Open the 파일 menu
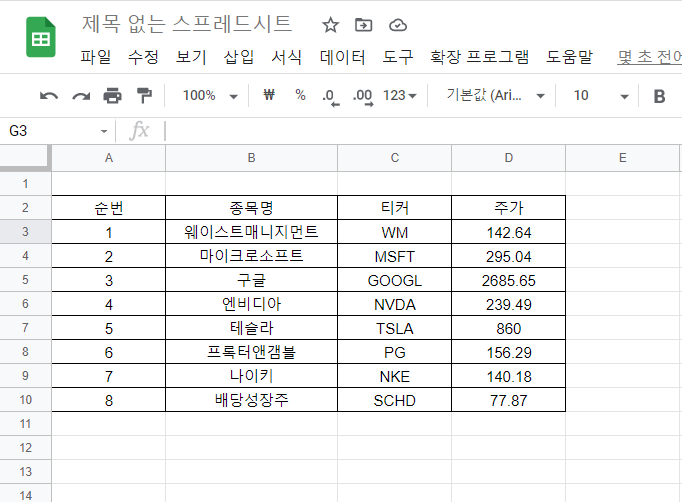 (x=96, y=57)
